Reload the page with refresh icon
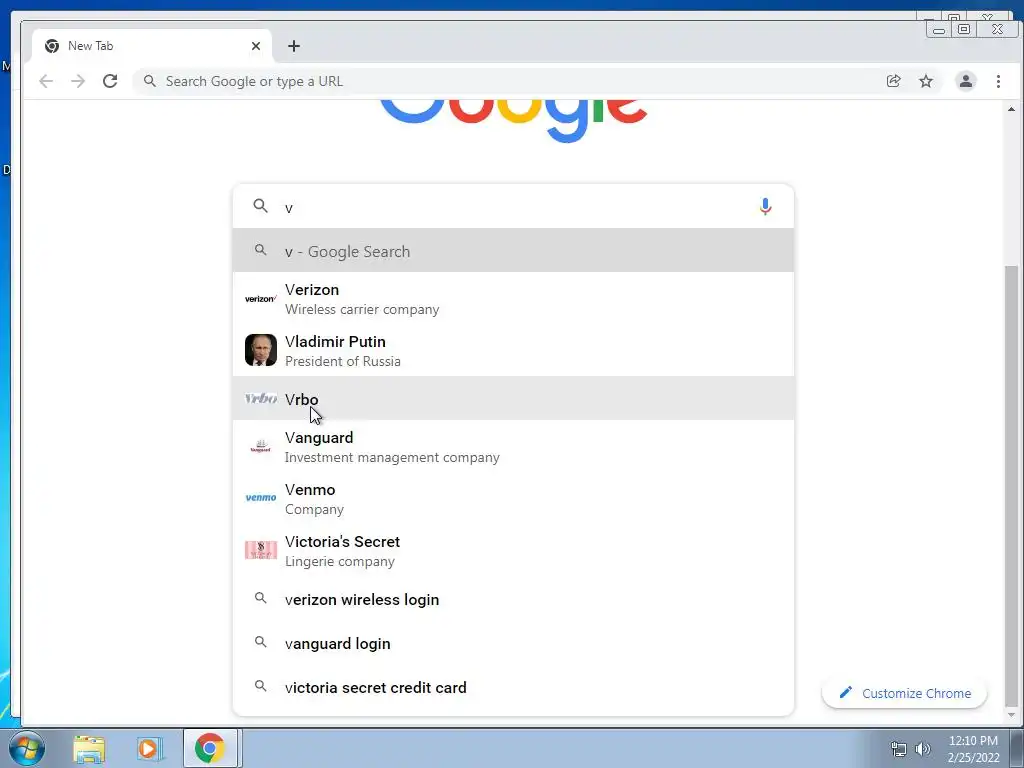Viewport: 1024px width, 768px height. click(110, 81)
